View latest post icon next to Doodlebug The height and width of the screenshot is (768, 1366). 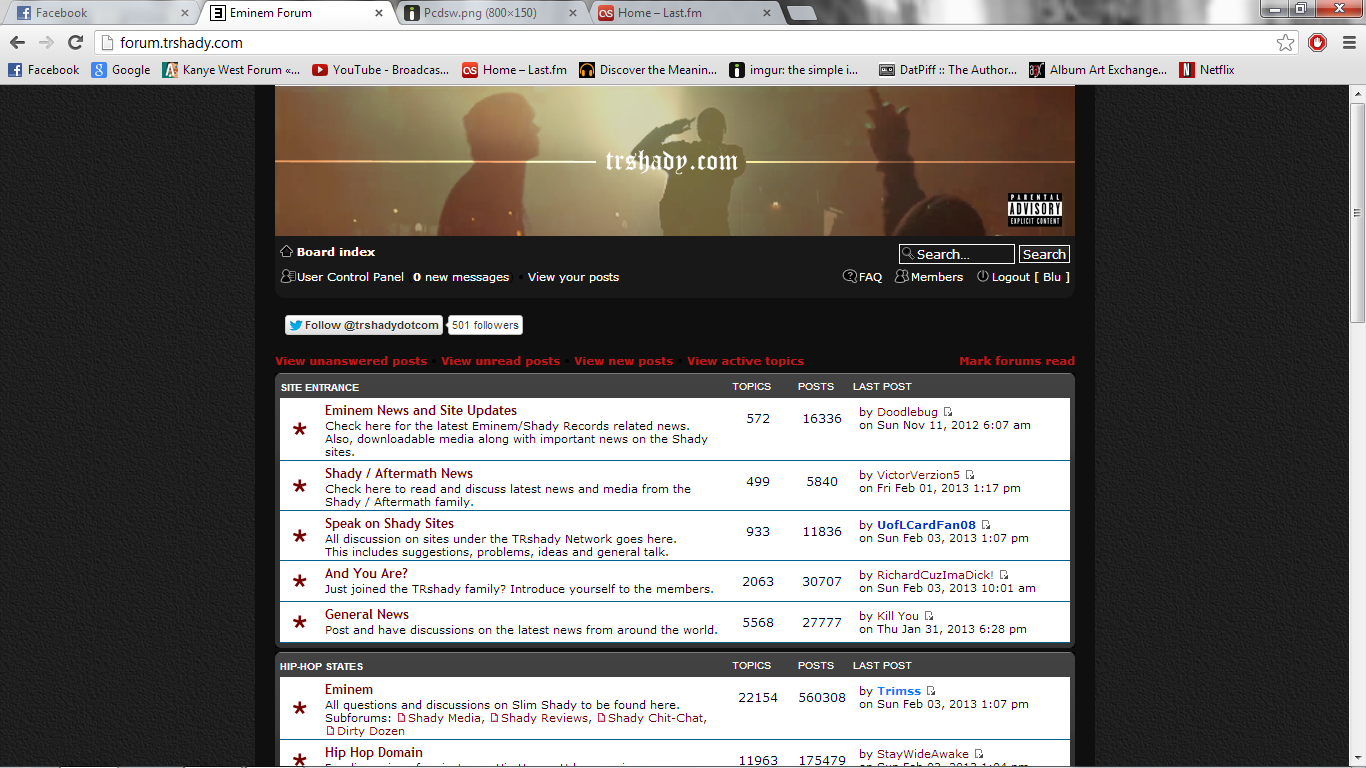(x=948, y=412)
